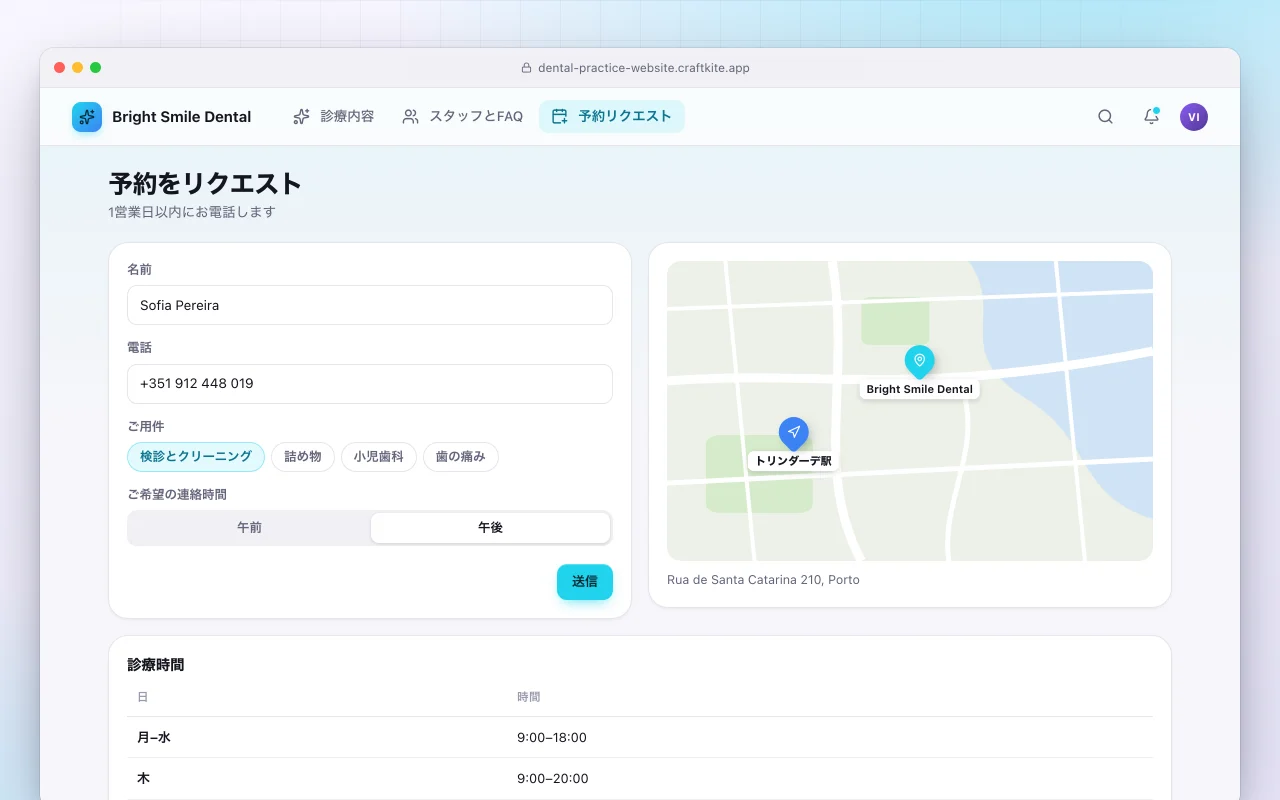Screen dimensions: 1280x800
Task: Click the 名前 input field
Action: point(370,305)
